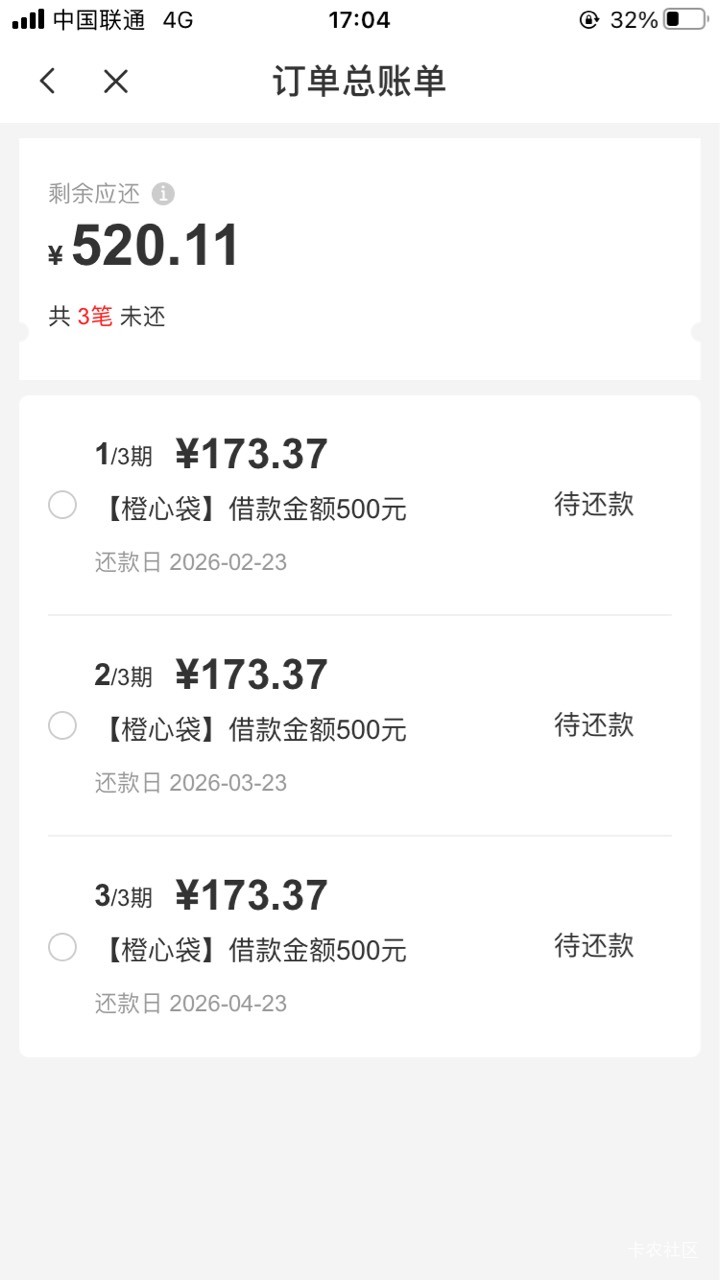Tap 待还款 status for 1/3期
This screenshot has height=1280, width=720.
click(x=594, y=504)
